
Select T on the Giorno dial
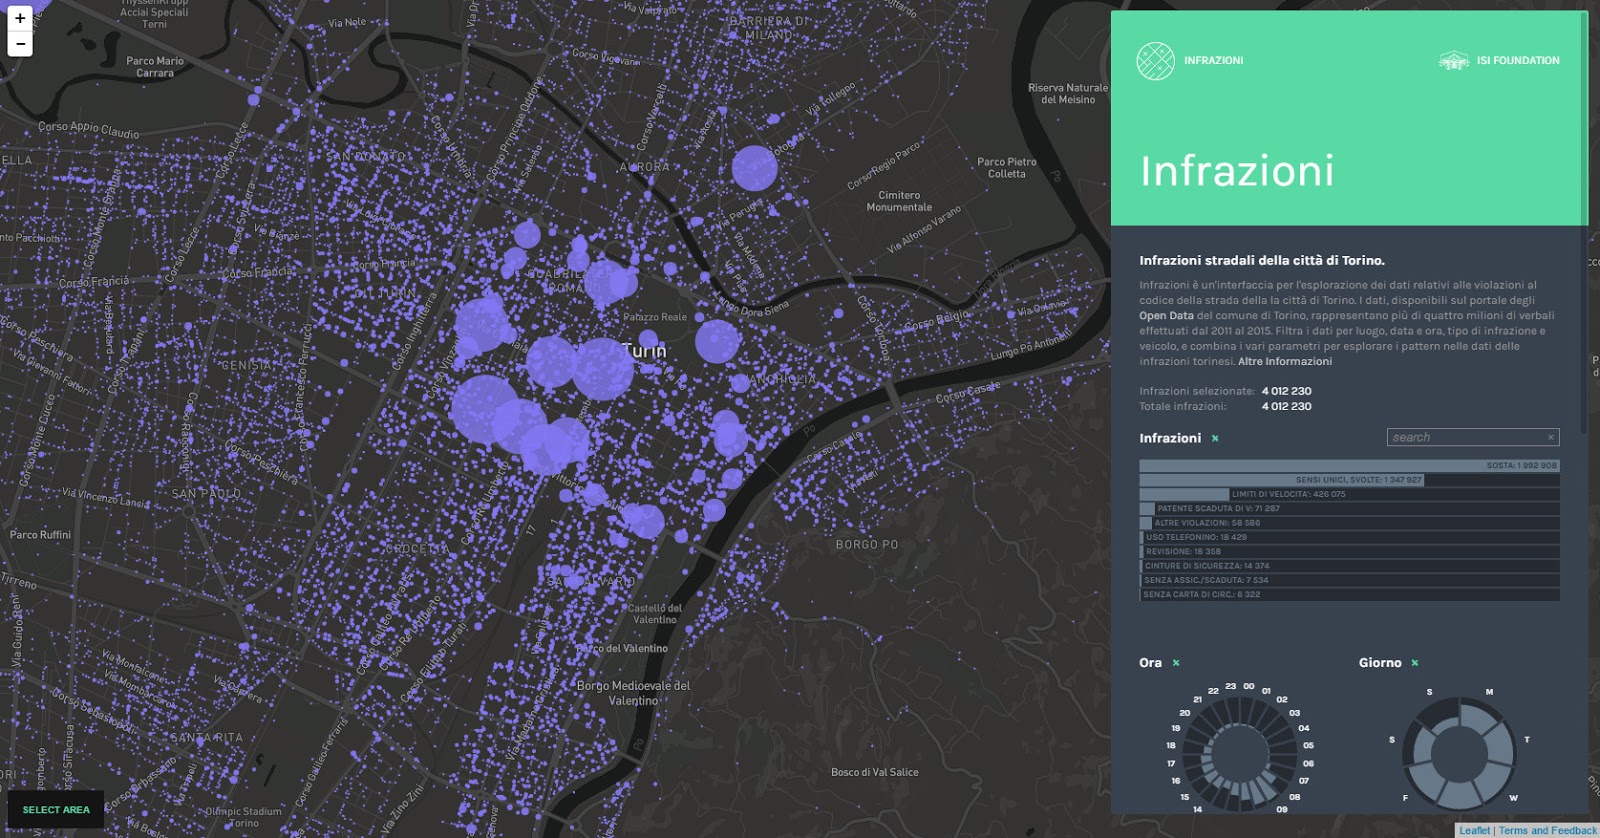pyautogui.click(x=1527, y=740)
